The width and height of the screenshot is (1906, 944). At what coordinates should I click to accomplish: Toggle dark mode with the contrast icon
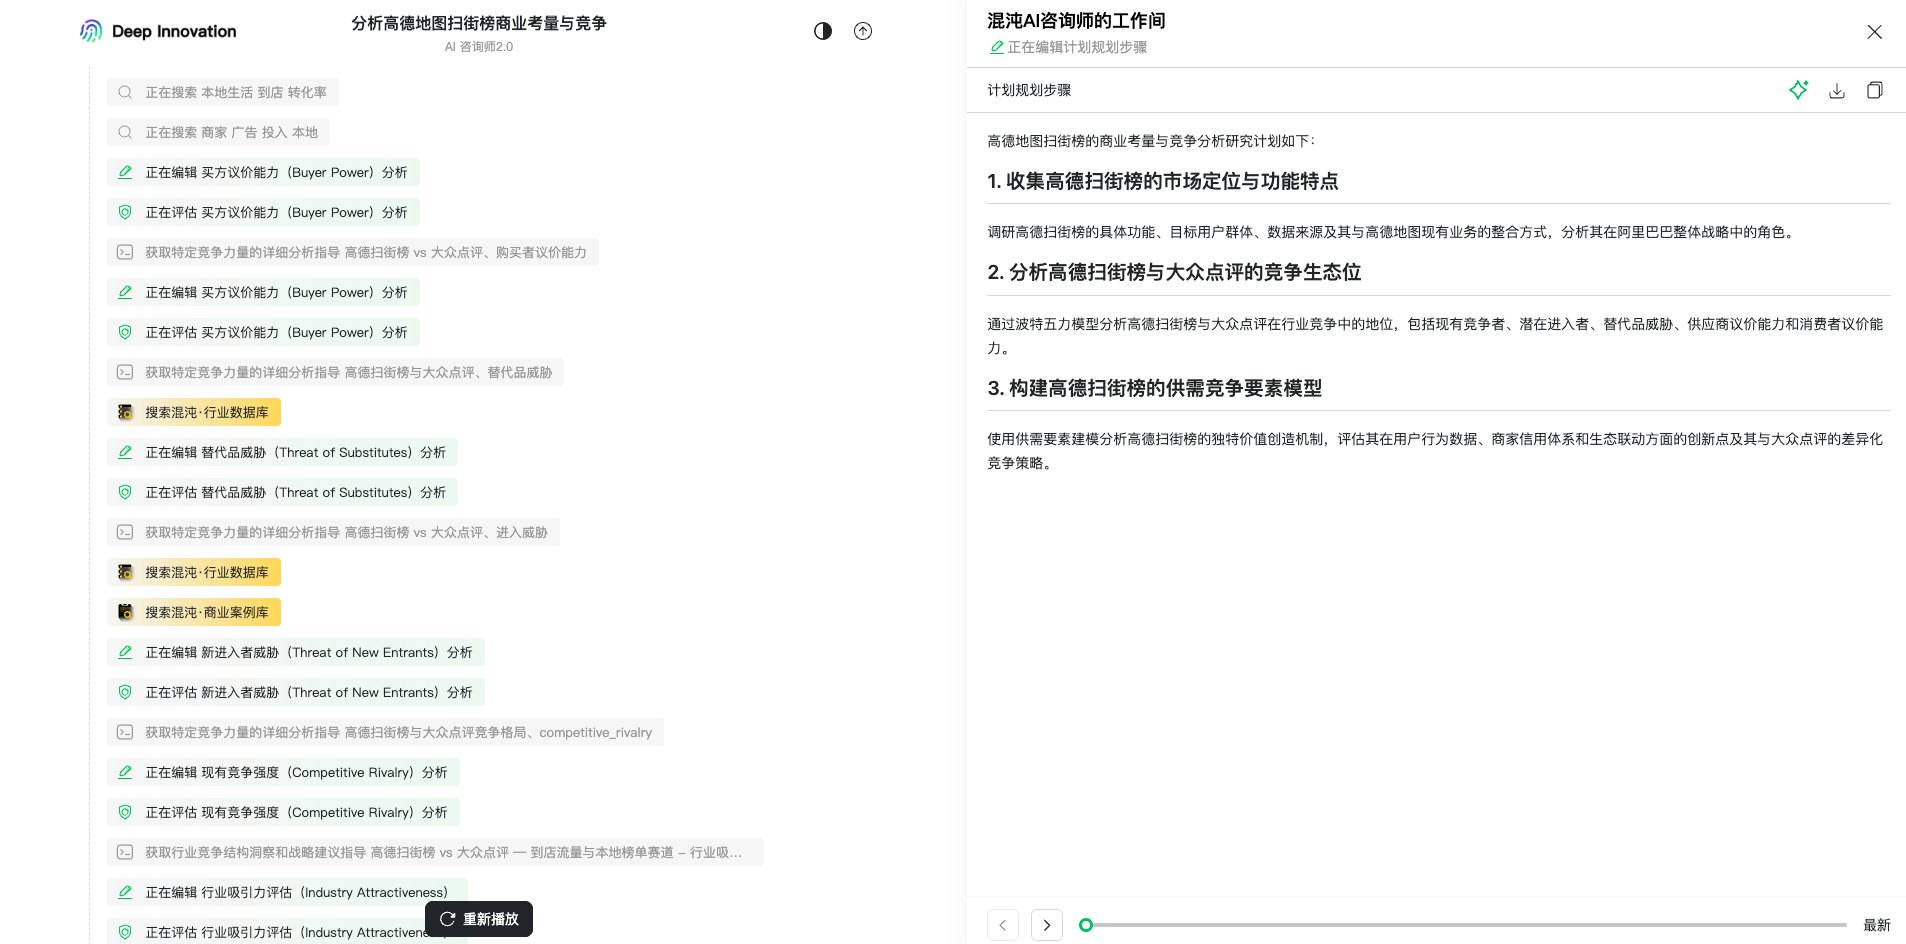[822, 31]
